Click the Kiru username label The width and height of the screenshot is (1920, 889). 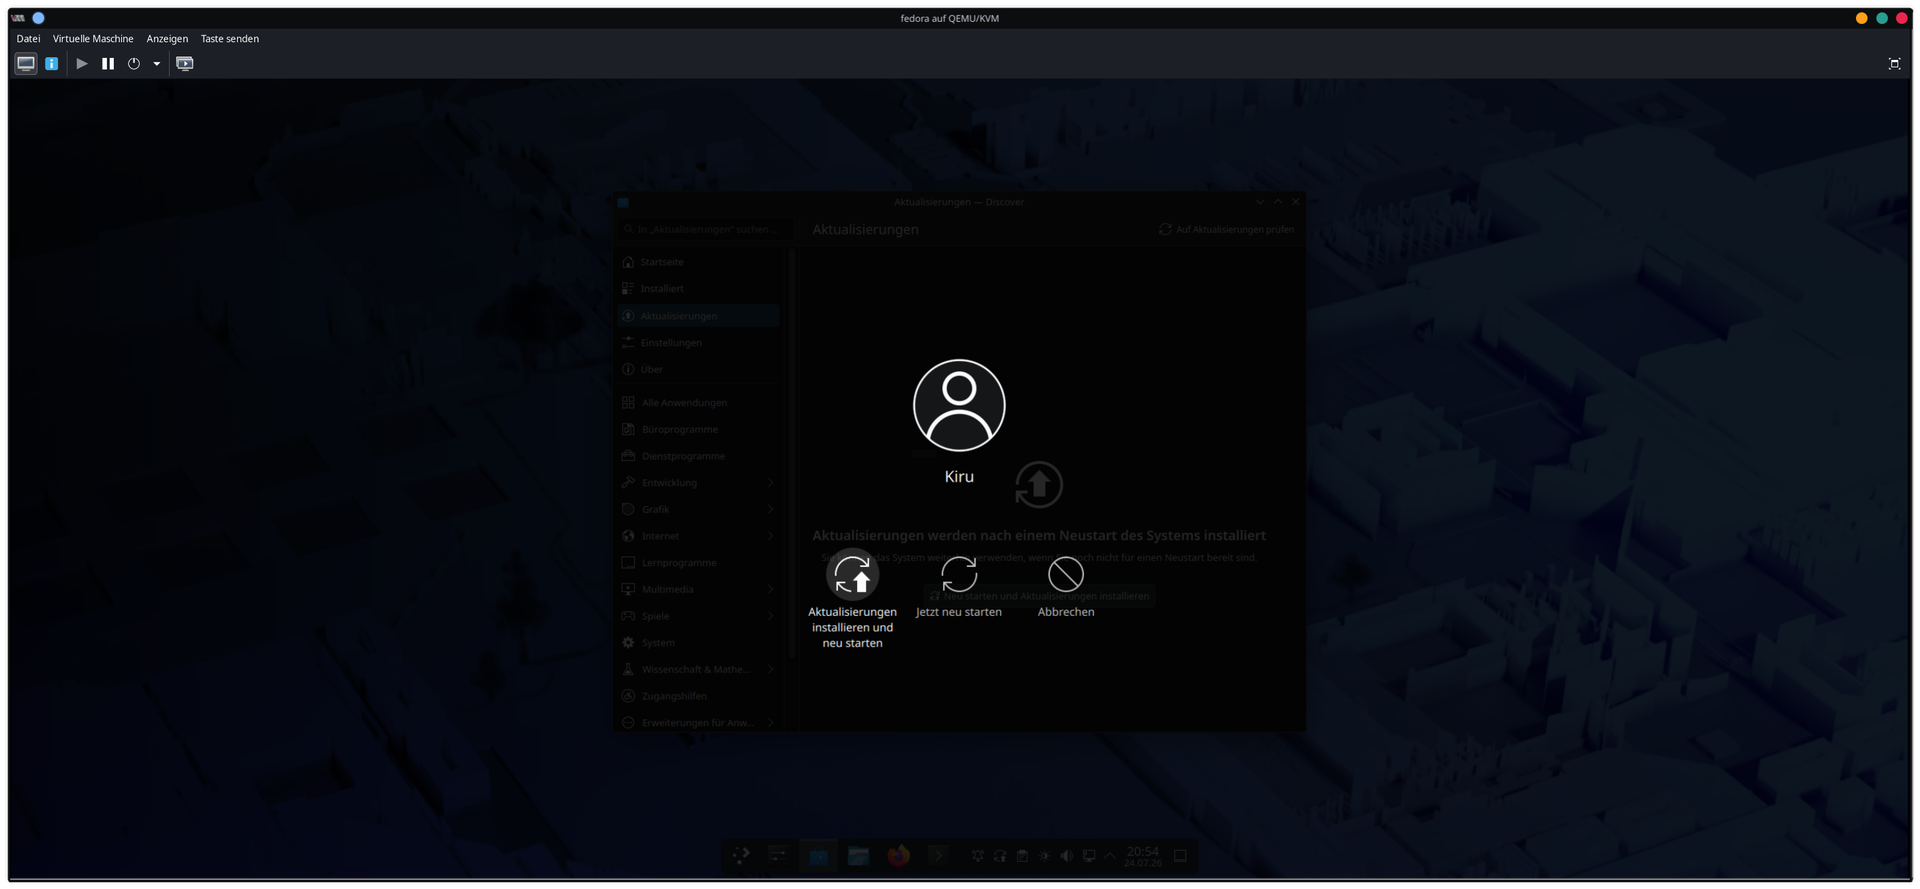coord(959,477)
